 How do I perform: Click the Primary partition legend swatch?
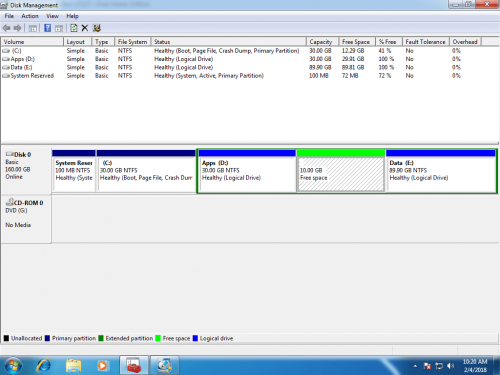pyautogui.click(x=47, y=338)
